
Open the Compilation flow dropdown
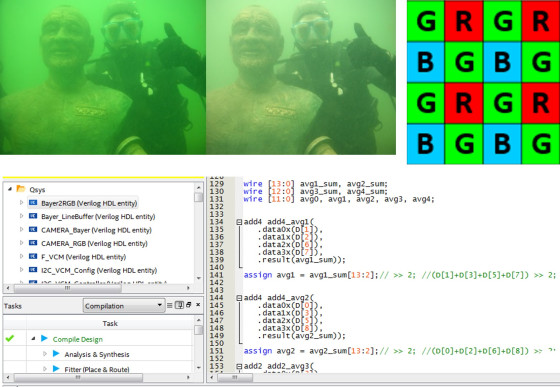click(x=124, y=306)
